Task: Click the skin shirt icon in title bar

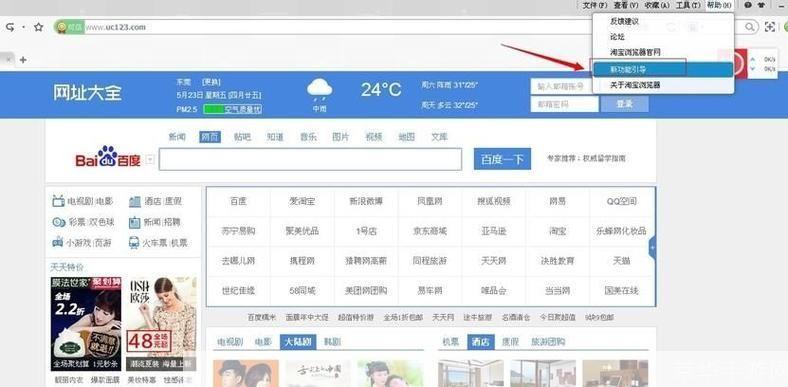Action: (762, 5)
